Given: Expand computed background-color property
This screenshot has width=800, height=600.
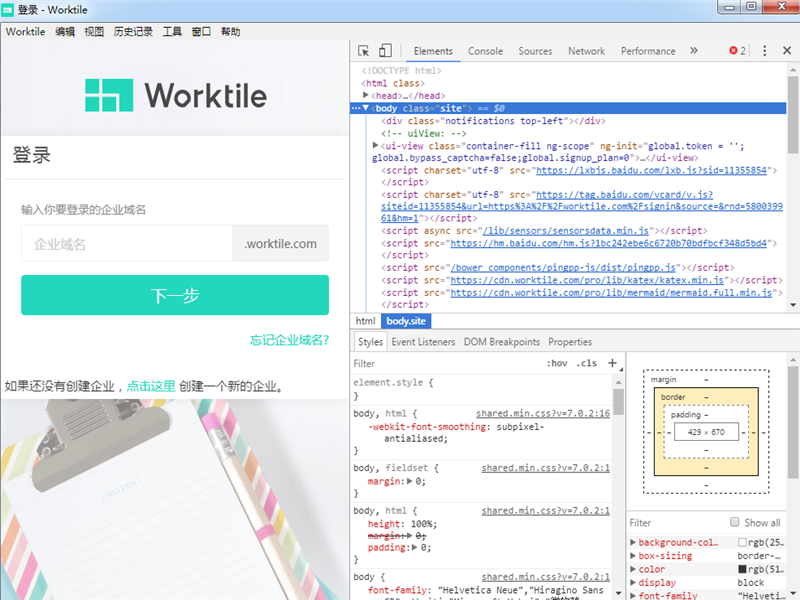Looking at the screenshot, I should [x=633, y=542].
